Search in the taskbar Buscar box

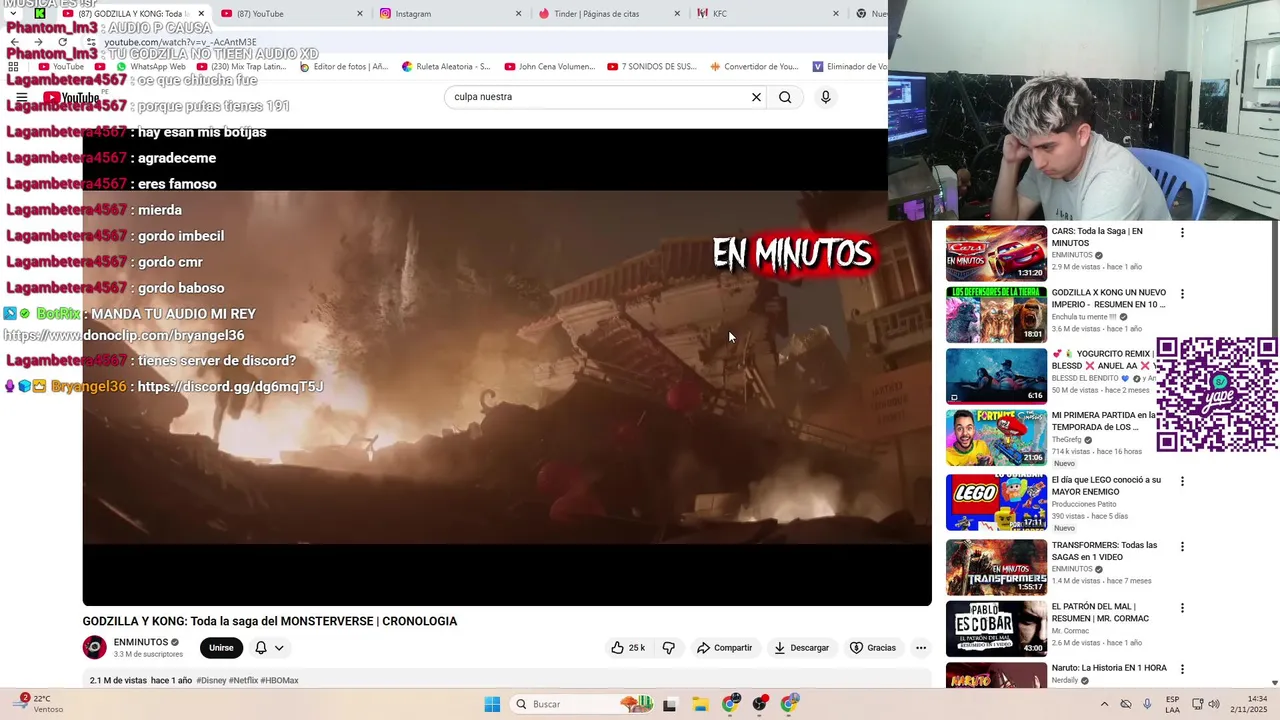click(582, 704)
